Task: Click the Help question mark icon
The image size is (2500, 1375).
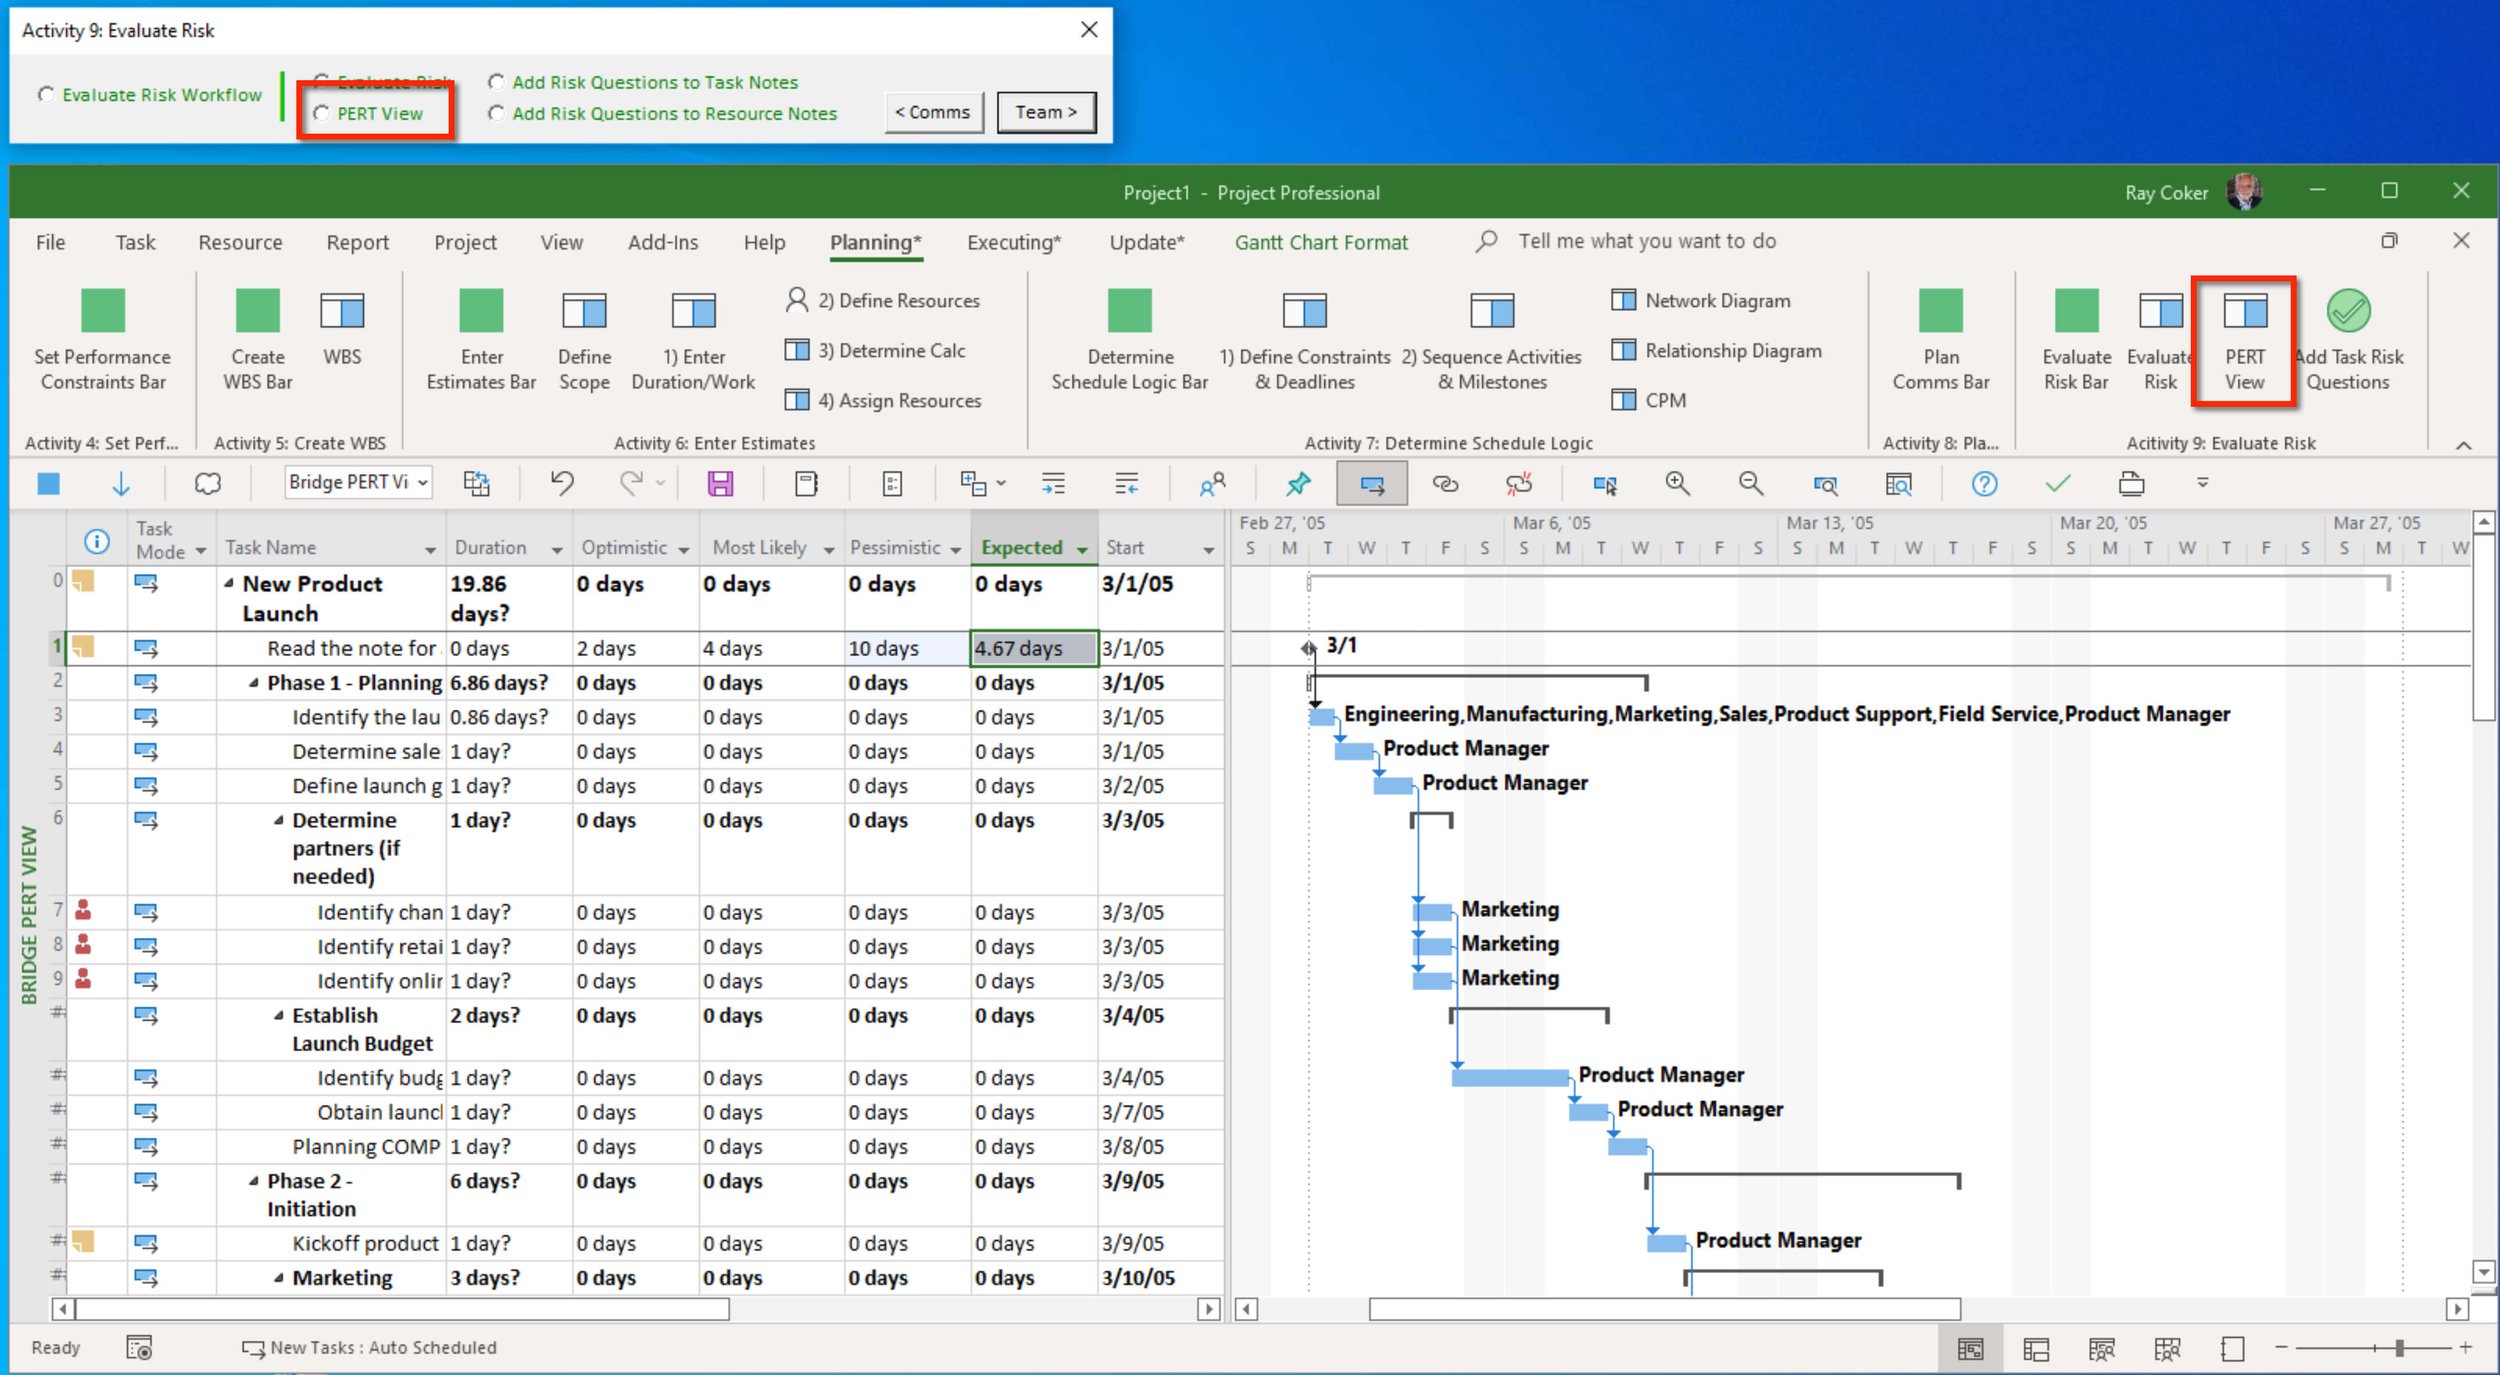Action: (x=1984, y=484)
